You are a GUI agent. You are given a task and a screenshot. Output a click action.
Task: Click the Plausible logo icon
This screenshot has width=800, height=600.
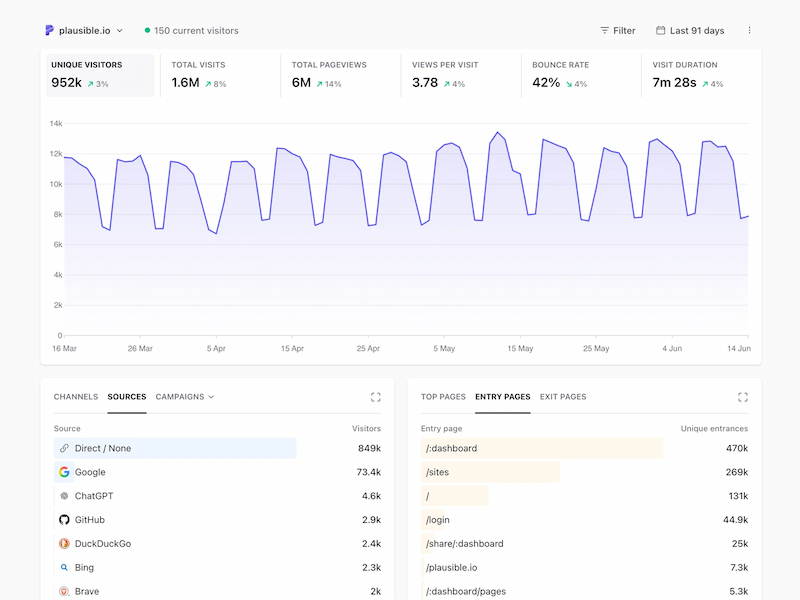point(49,31)
